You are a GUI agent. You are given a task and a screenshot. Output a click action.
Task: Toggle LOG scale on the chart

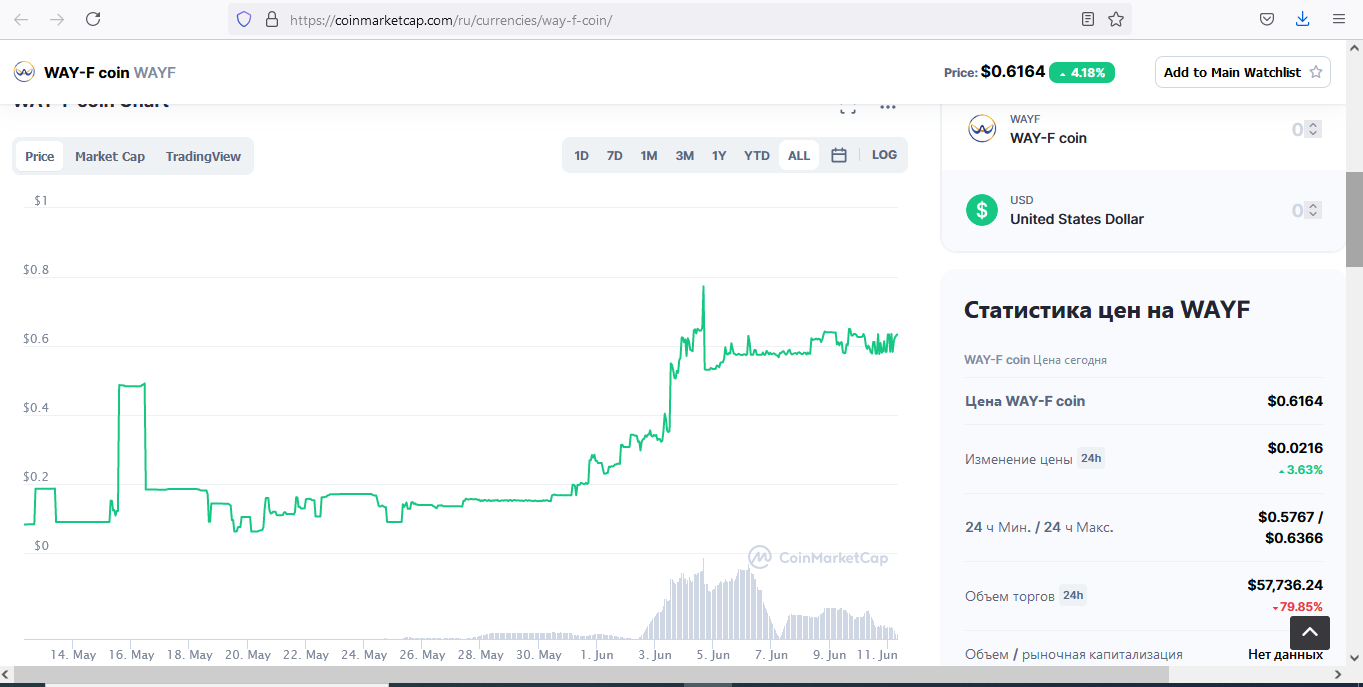click(x=884, y=155)
